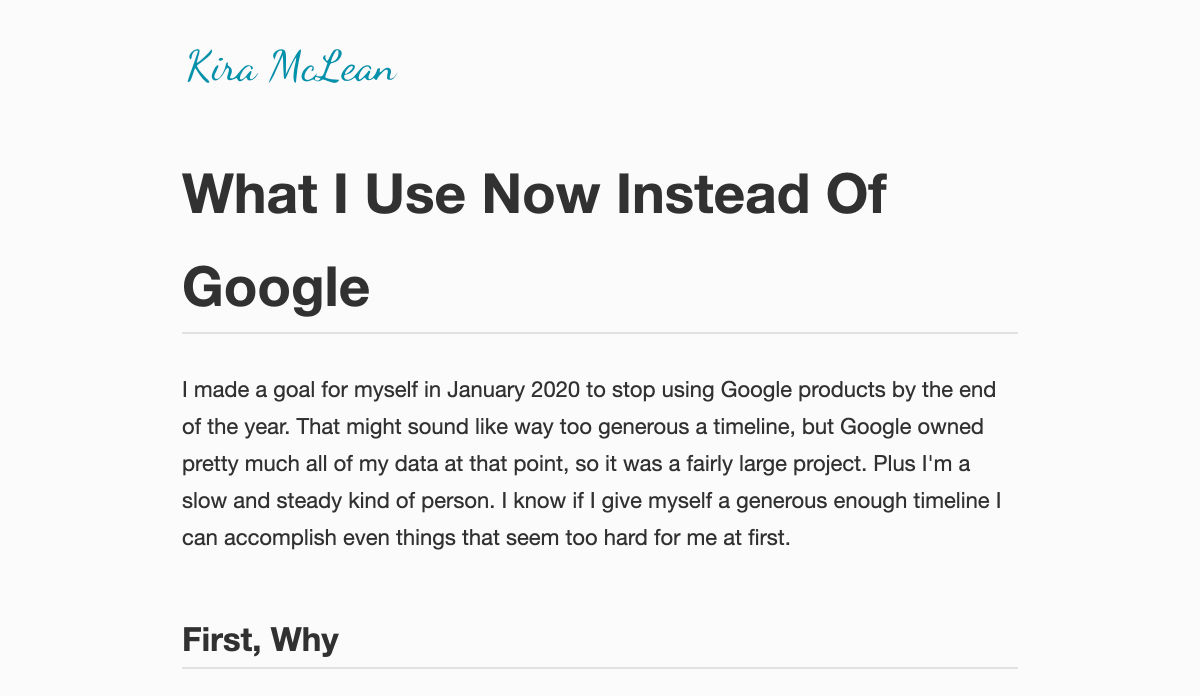This screenshot has width=1200, height=696.
Task: Click the word "What" starting the main heading
Action: click(x=237, y=194)
